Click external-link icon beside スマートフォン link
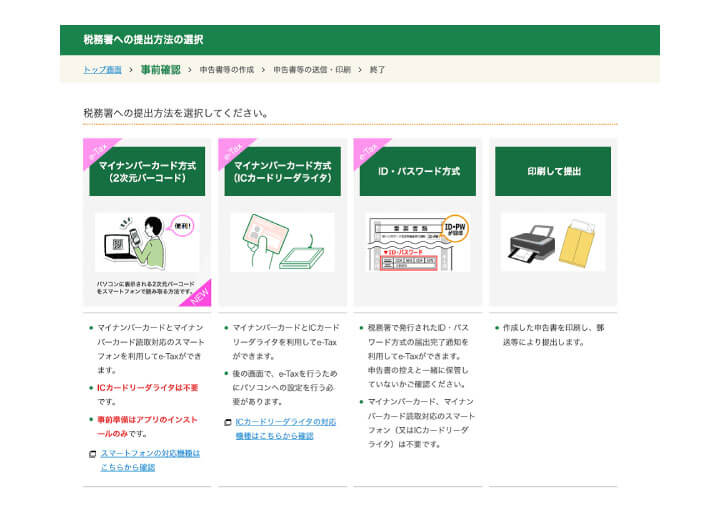 [x=92, y=454]
